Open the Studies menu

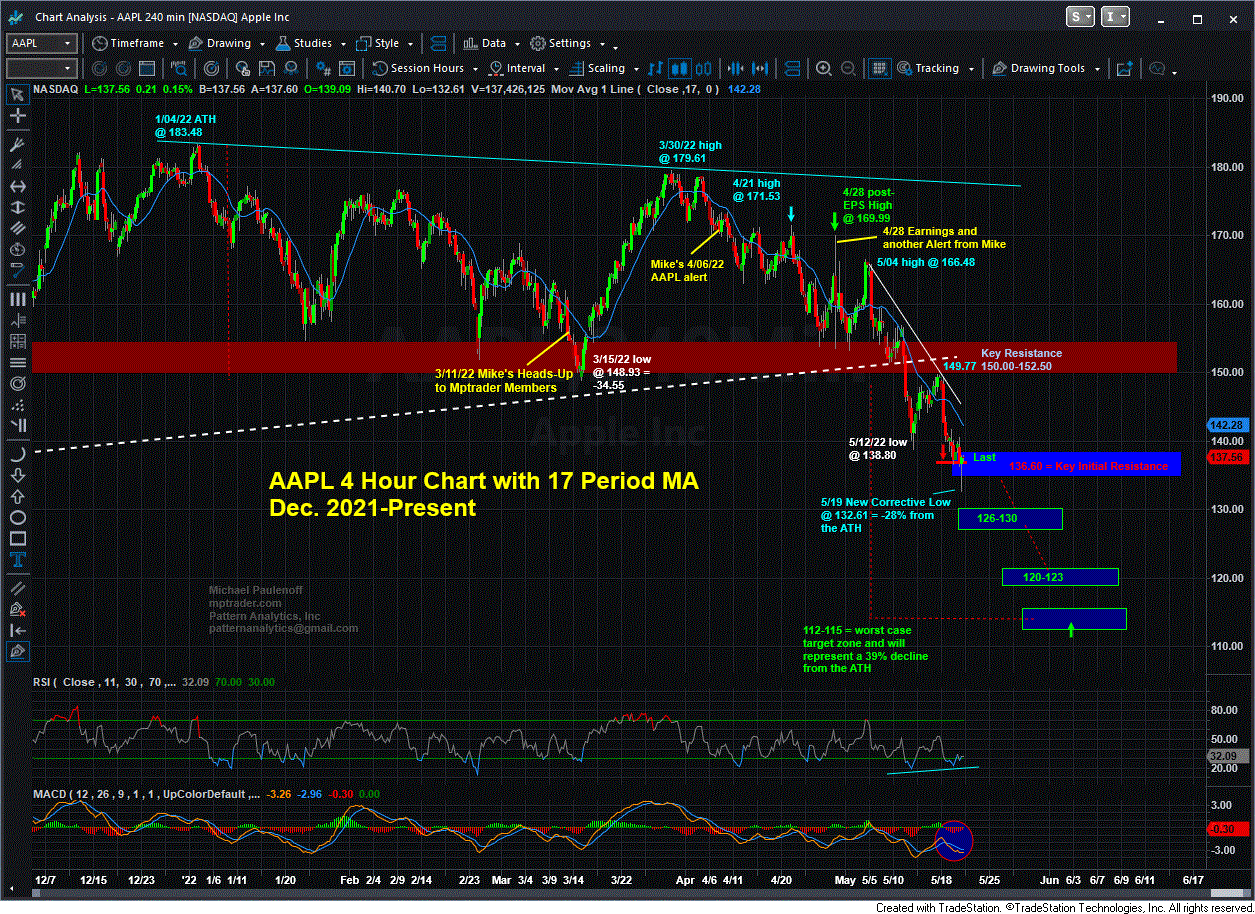point(304,43)
